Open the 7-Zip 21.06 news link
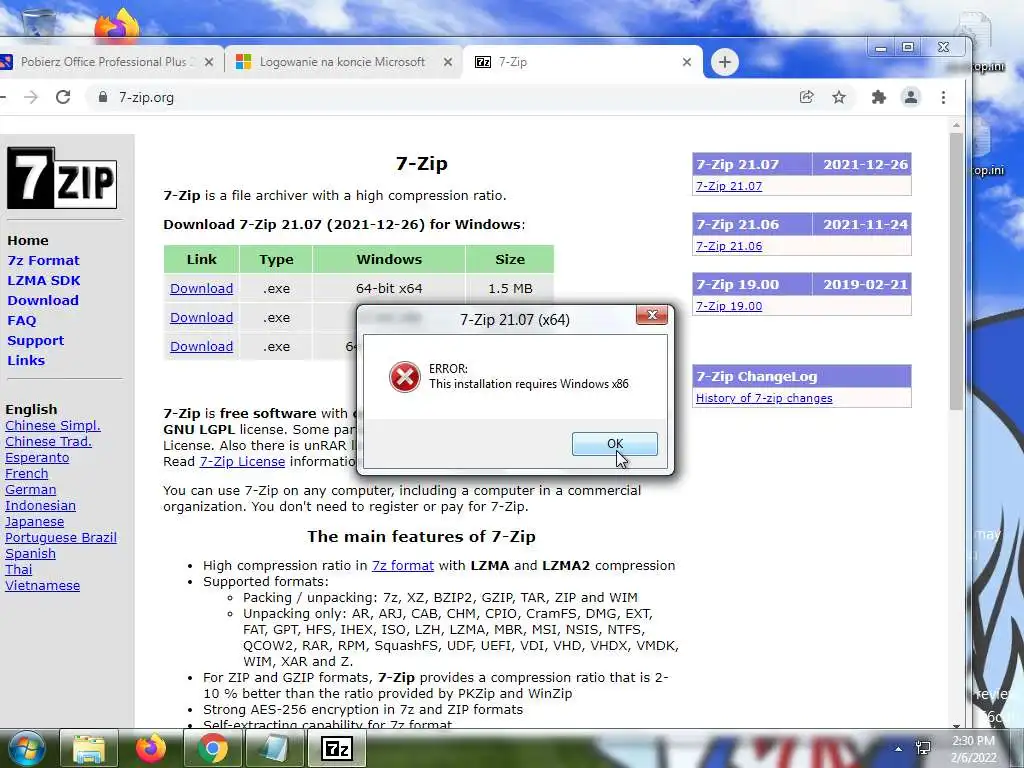This screenshot has width=1024, height=768. tap(729, 246)
